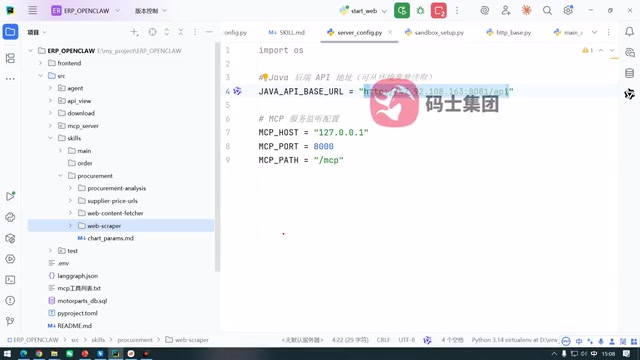The width and height of the screenshot is (640, 360).
Task: Click UTF-8 encoding in status bar
Action: point(407,340)
